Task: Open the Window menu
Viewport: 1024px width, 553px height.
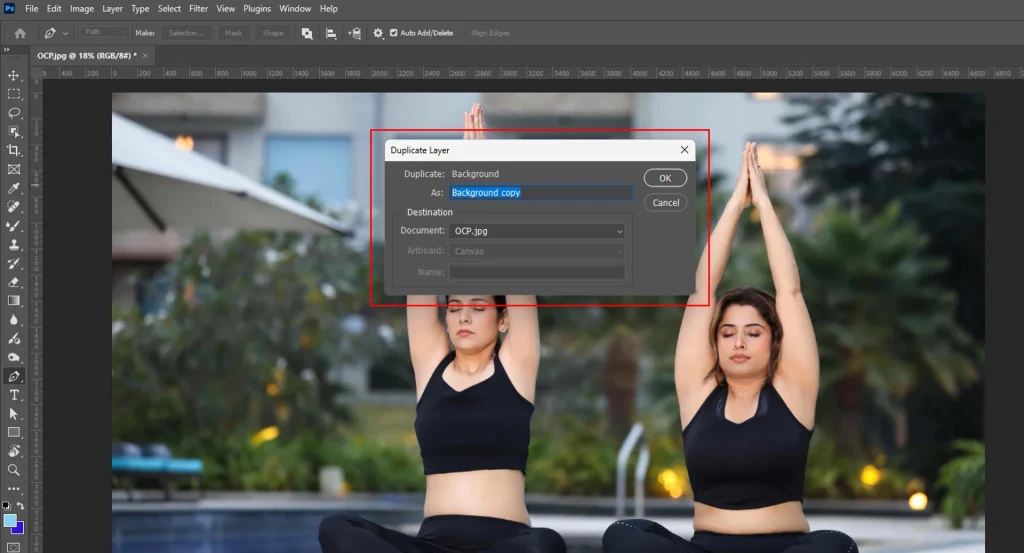Action: 295,8
